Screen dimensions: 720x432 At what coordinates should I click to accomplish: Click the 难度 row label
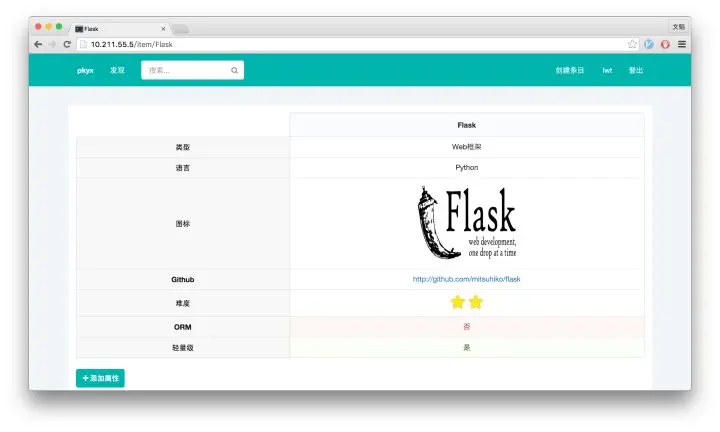[x=183, y=303]
